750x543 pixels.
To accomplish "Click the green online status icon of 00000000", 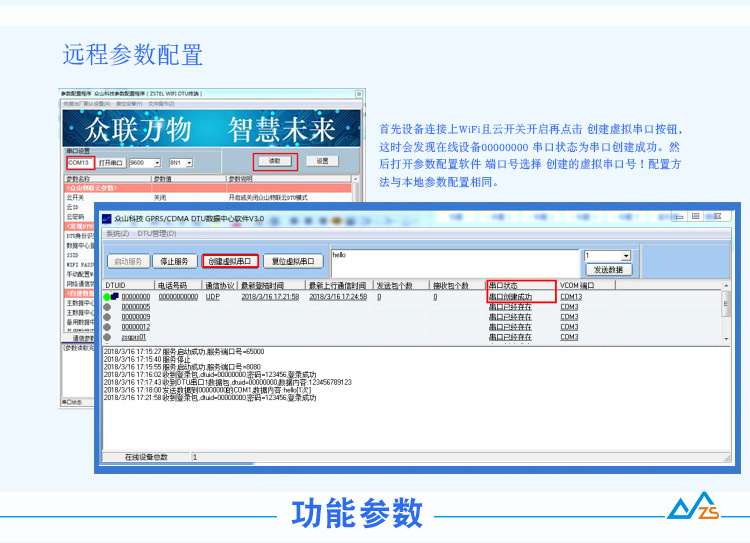I will tap(107, 297).
